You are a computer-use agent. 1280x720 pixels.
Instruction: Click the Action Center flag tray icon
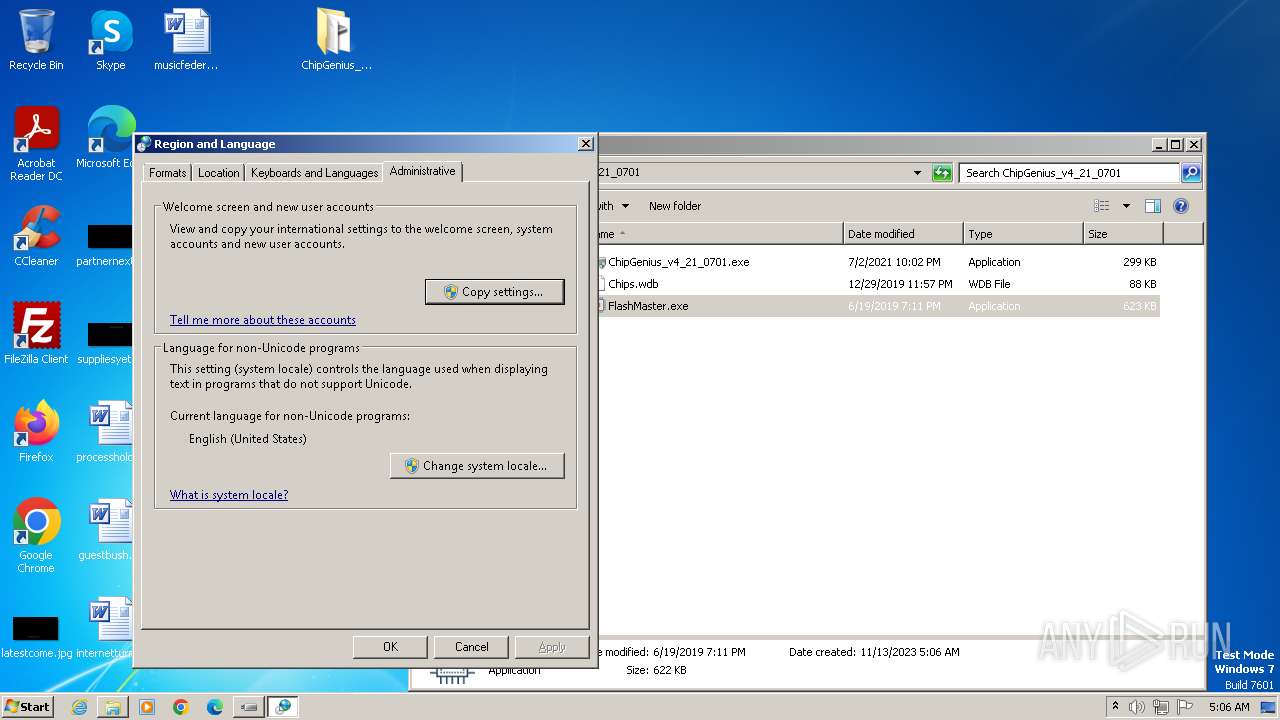1185,707
